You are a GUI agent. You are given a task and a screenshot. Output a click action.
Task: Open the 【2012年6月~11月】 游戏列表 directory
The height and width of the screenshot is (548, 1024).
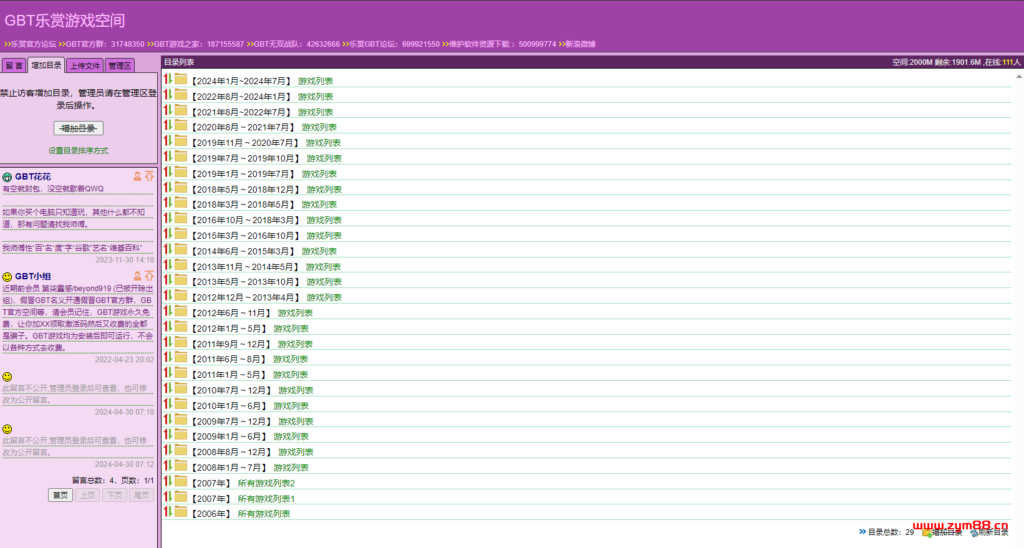pos(294,312)
